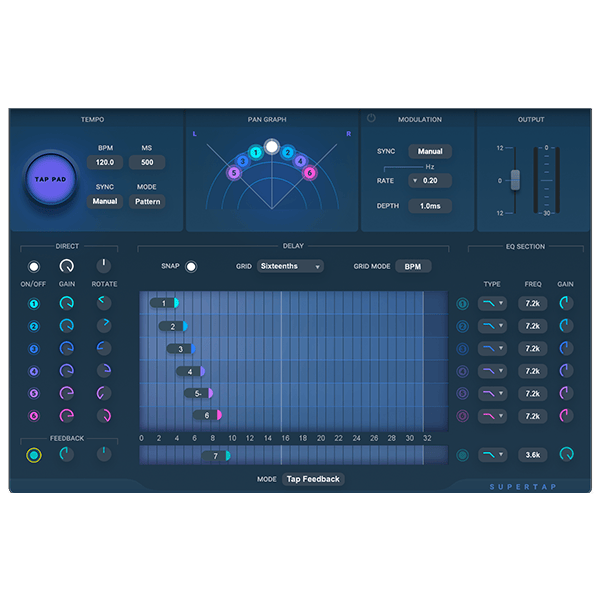
Task: Select delay tap 6 marker in grid
Action: click(x=207, y=415)
